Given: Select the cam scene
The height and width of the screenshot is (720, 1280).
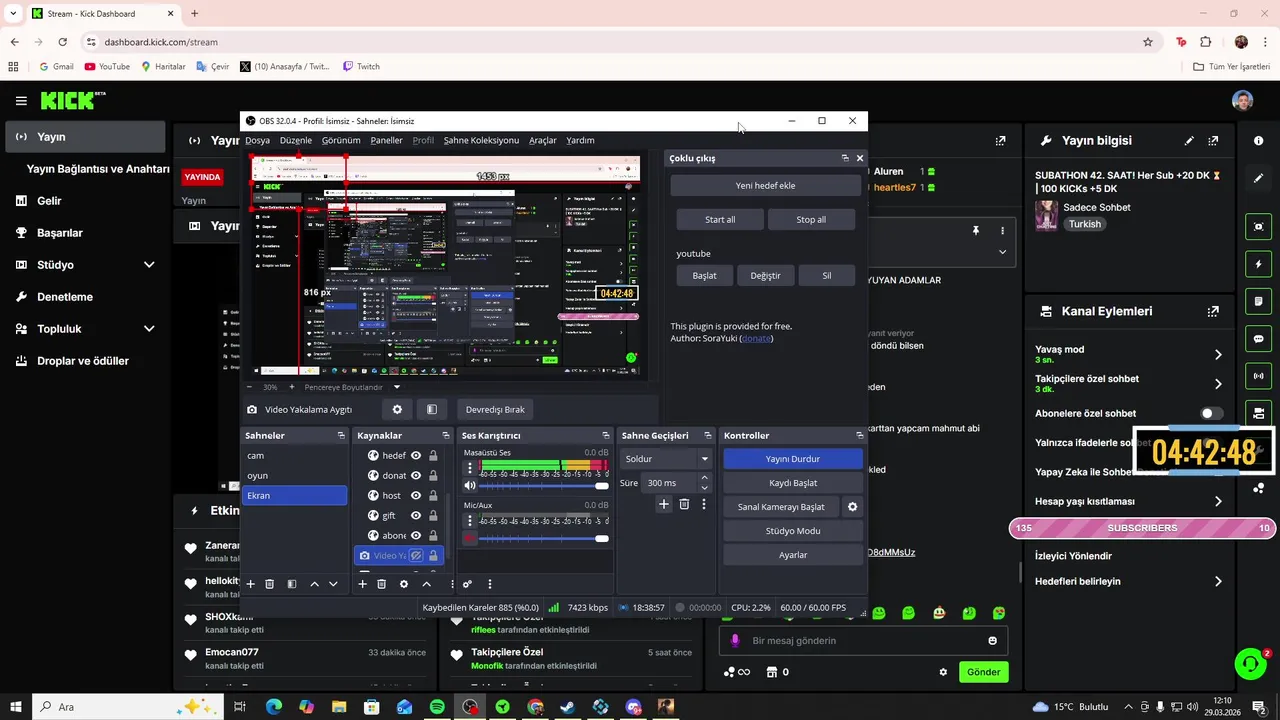Looking at the screenshot, I should tap(295, 456).
